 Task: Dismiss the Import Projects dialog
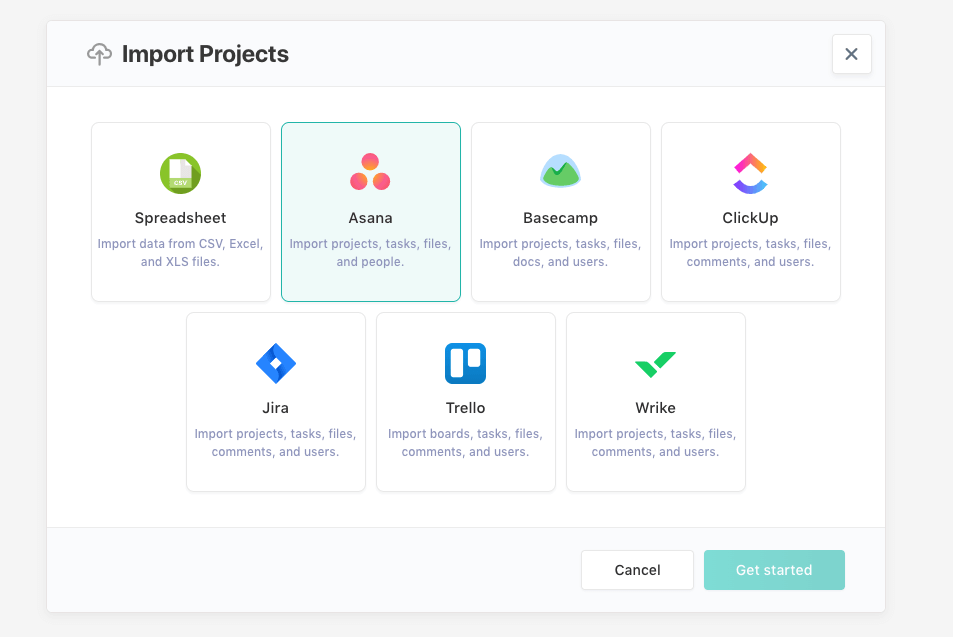coord(851,54)
